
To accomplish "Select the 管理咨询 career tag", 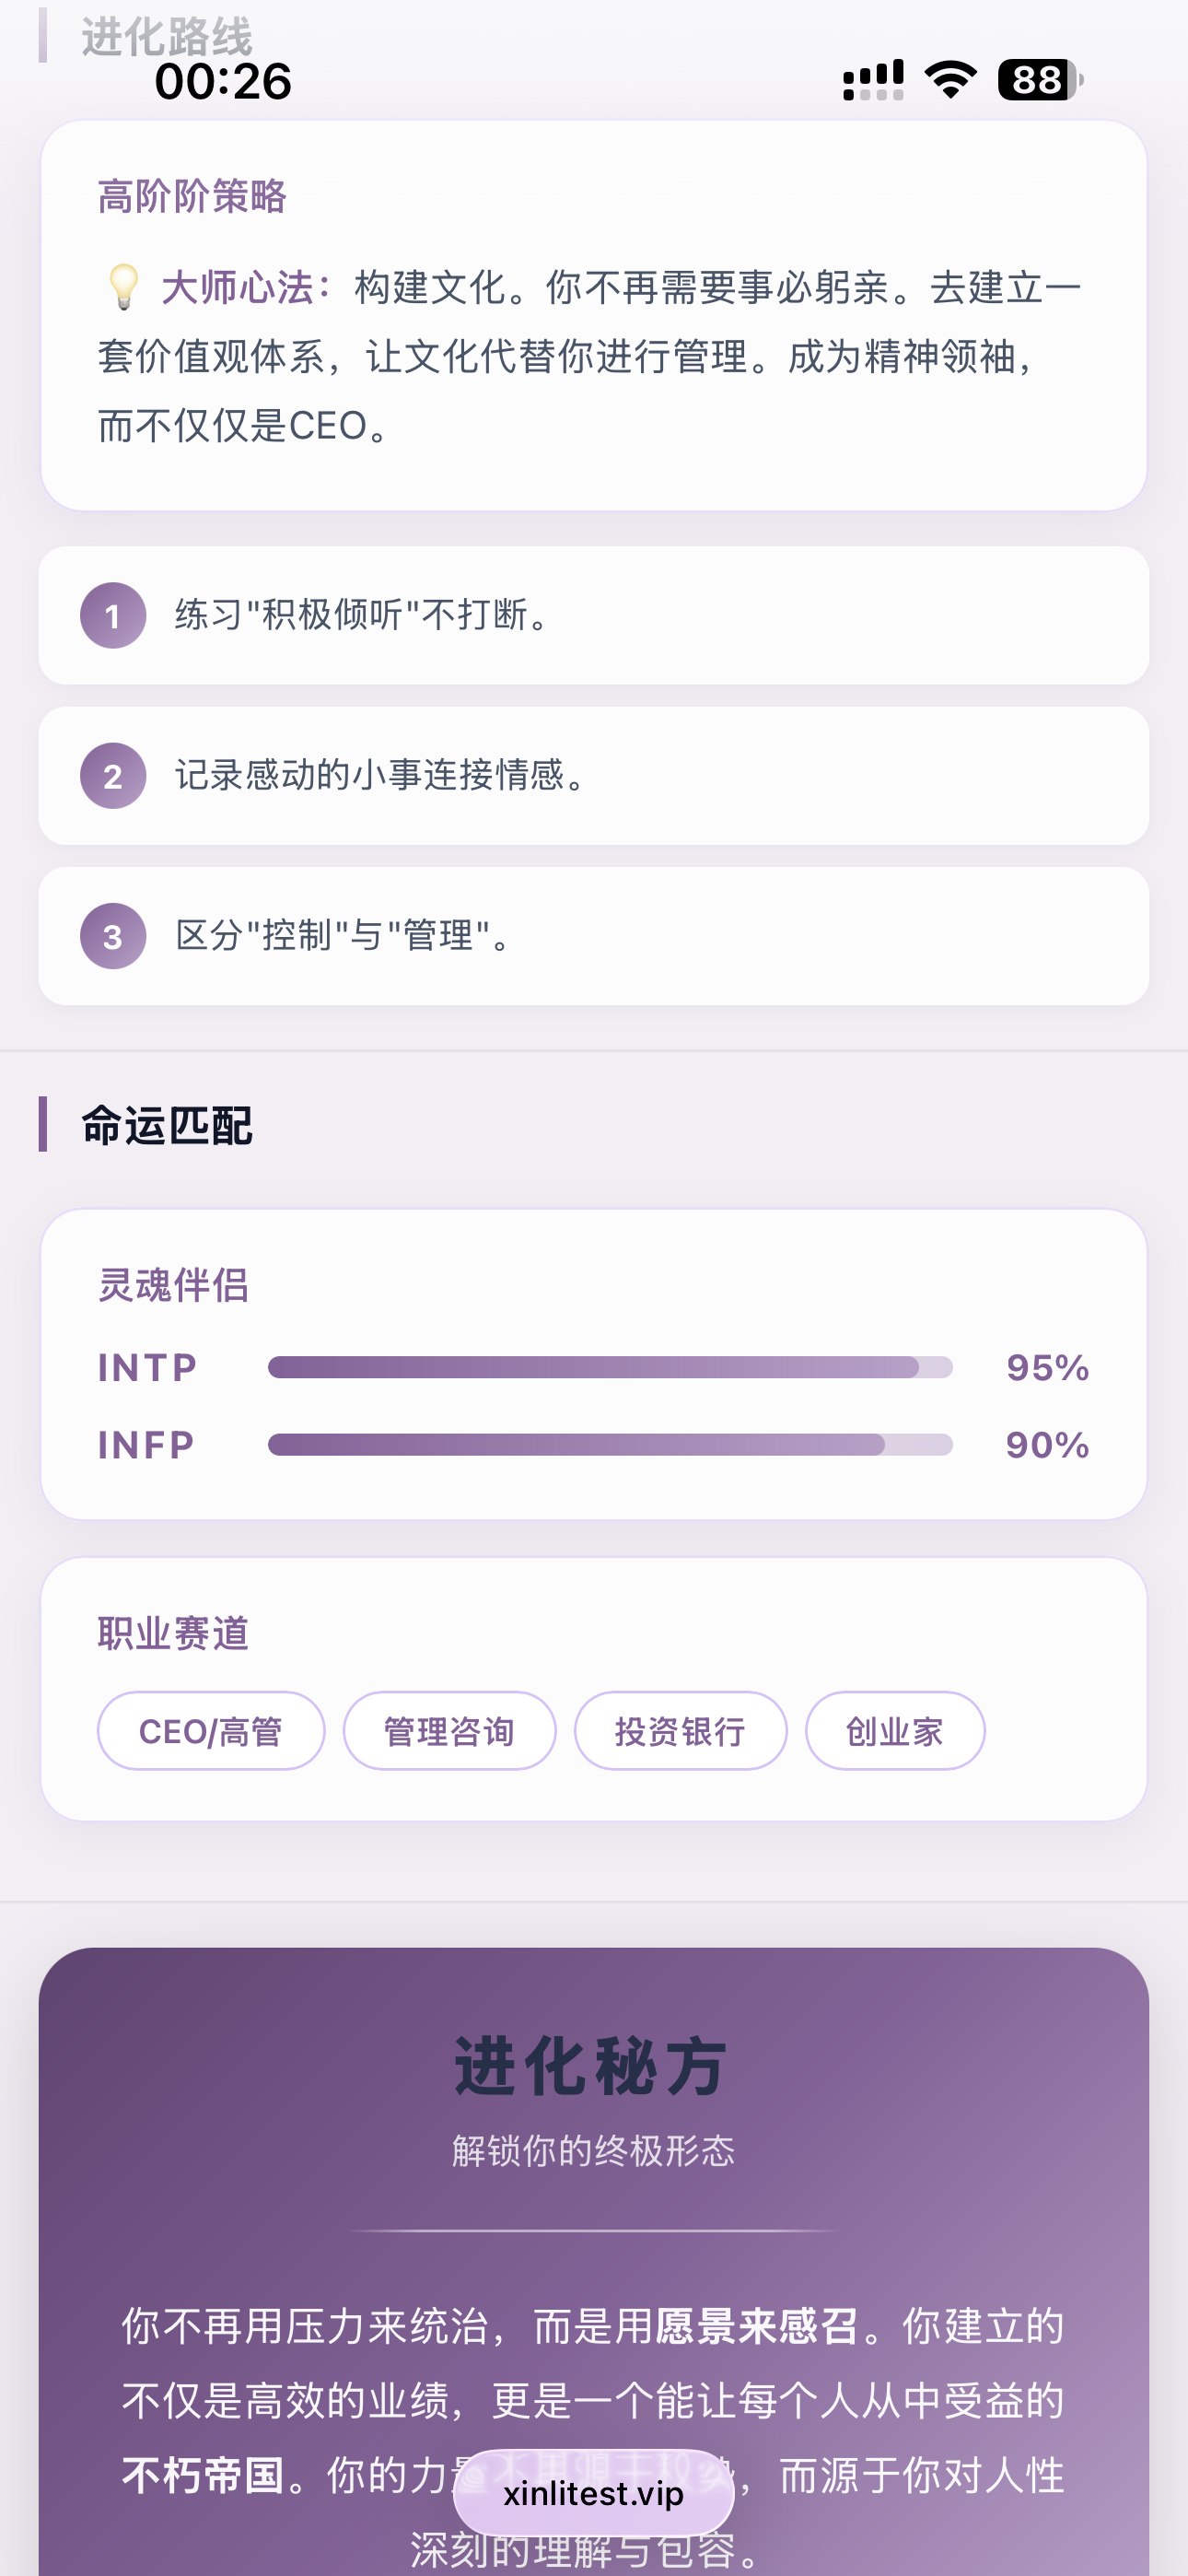I will [449, 1731].
